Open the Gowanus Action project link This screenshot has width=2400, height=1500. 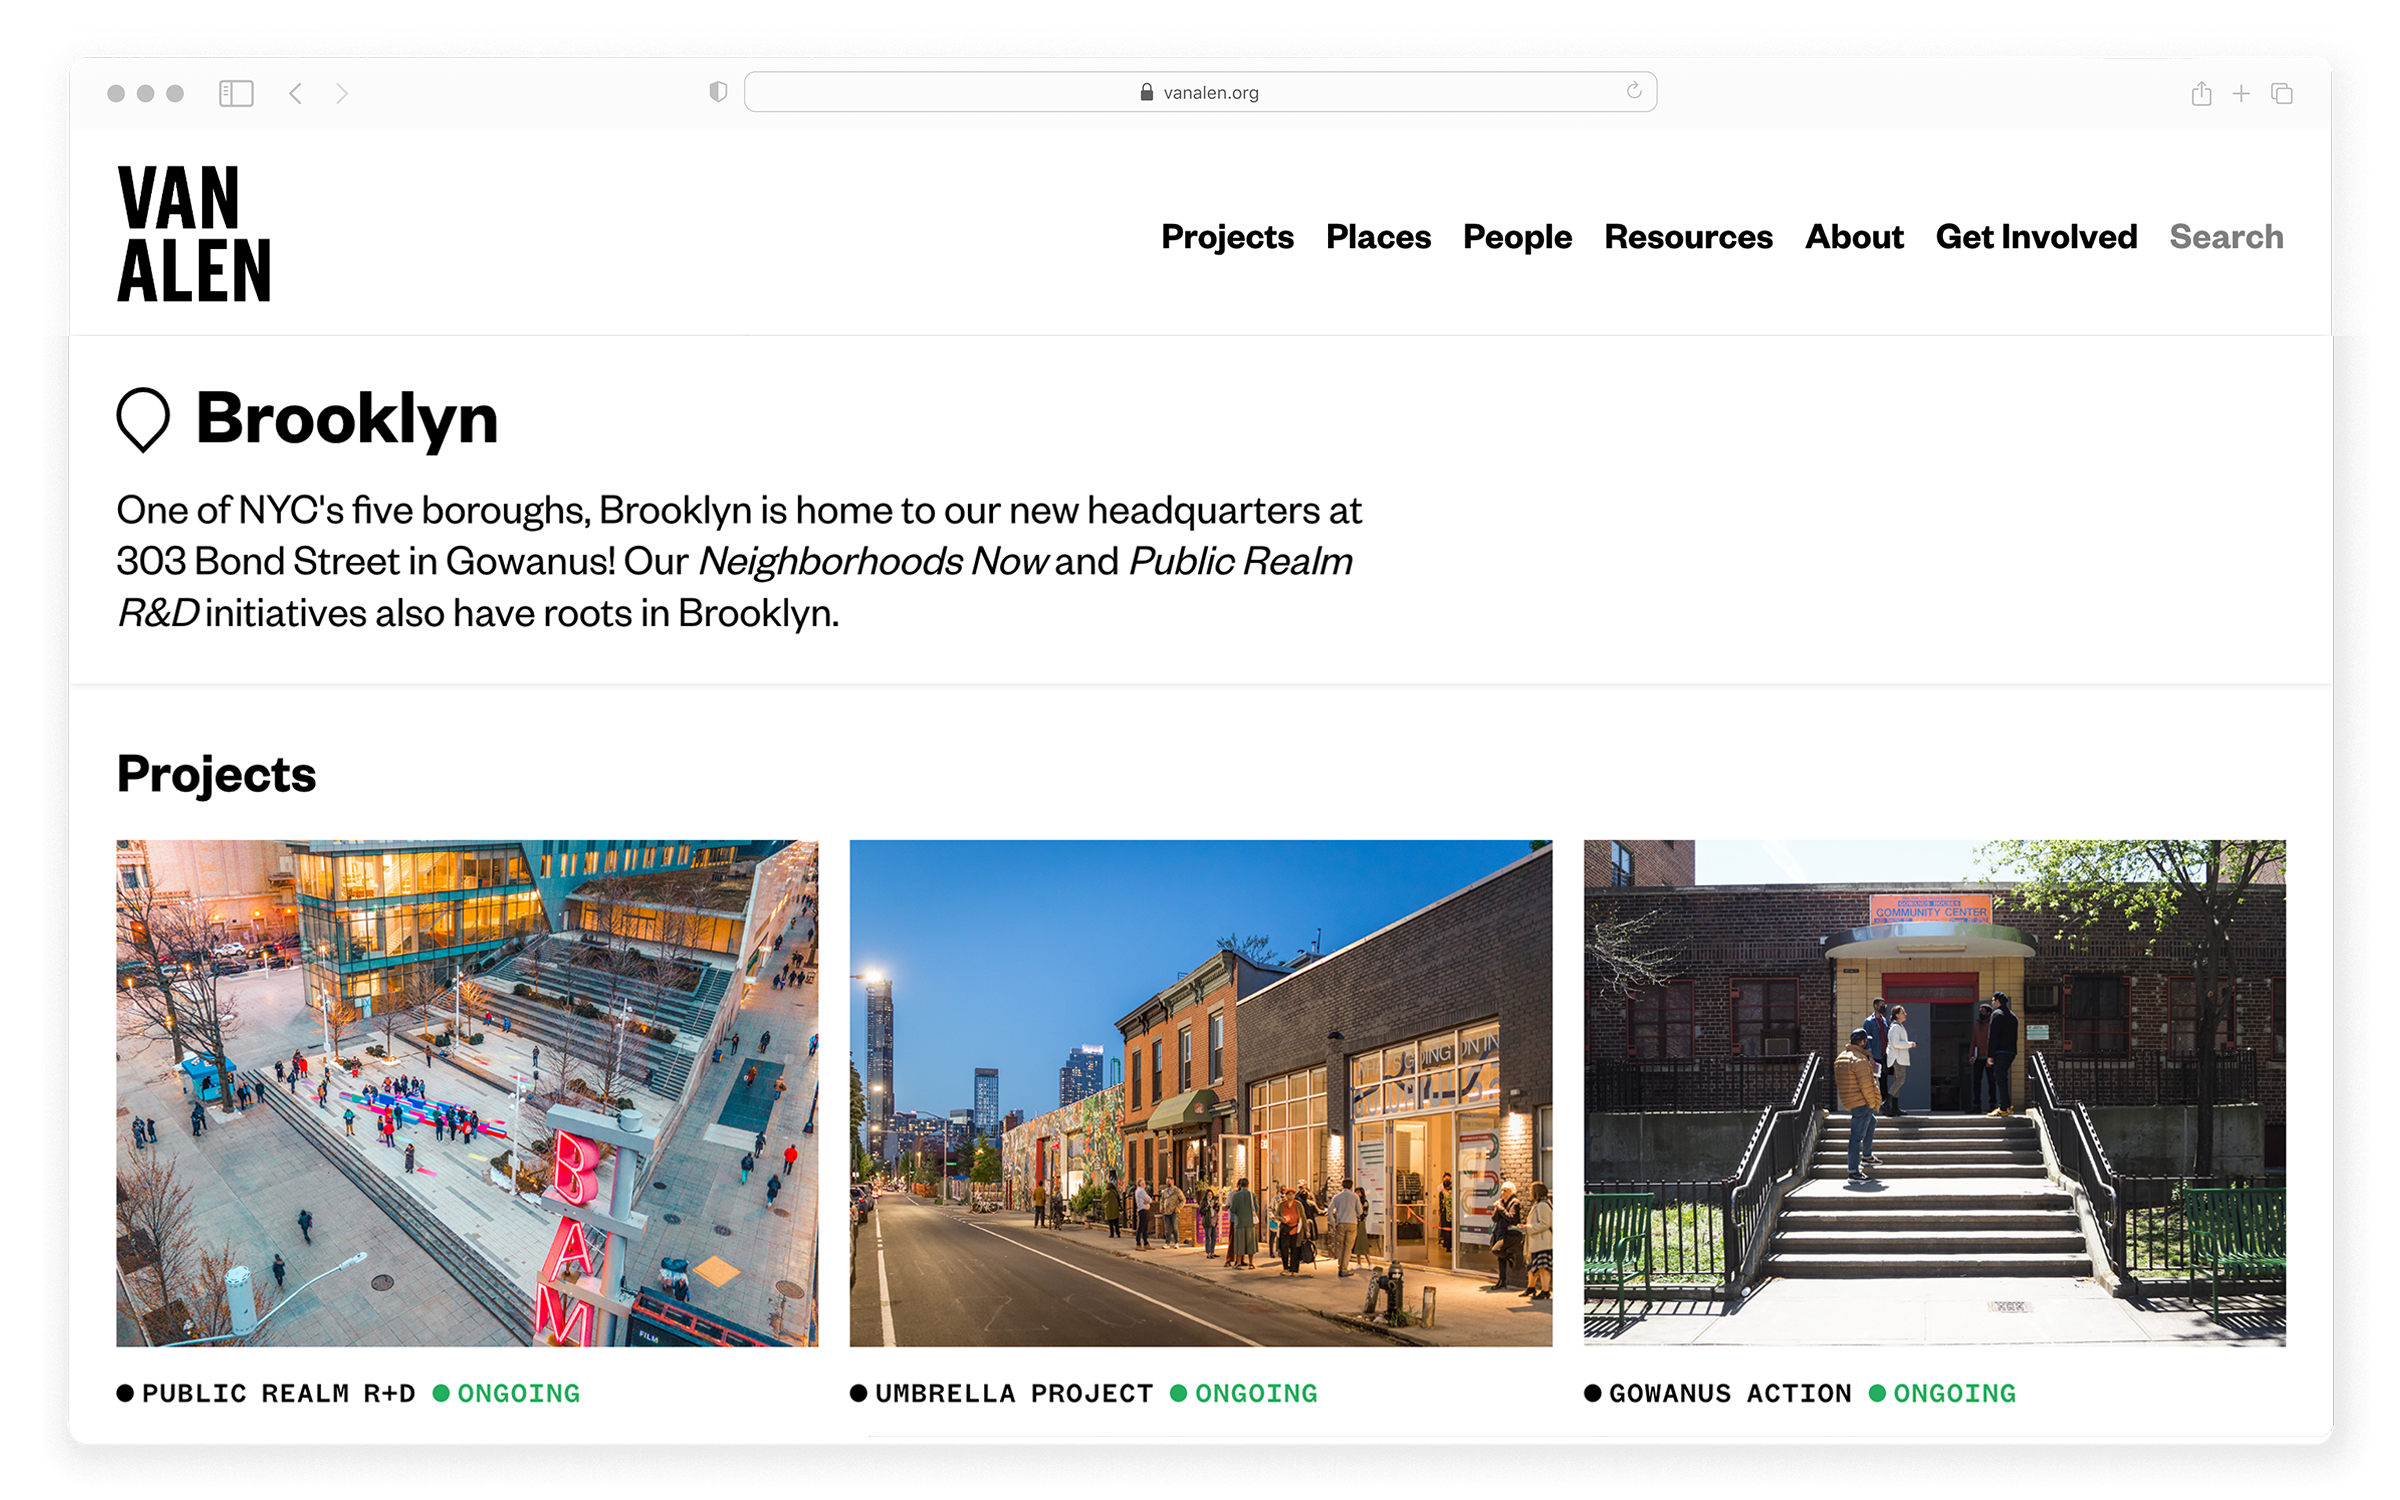coord(1730,1393)
